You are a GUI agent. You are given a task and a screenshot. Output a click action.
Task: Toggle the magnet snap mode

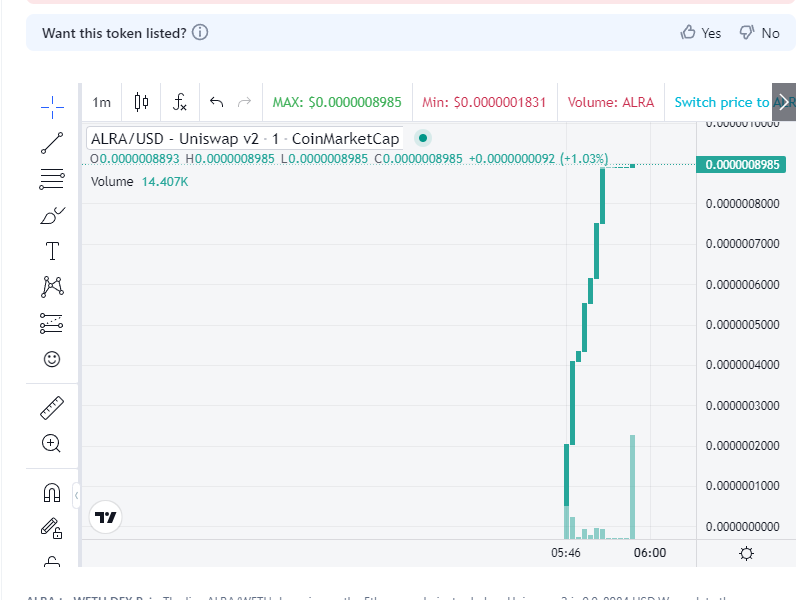point(52,493)
